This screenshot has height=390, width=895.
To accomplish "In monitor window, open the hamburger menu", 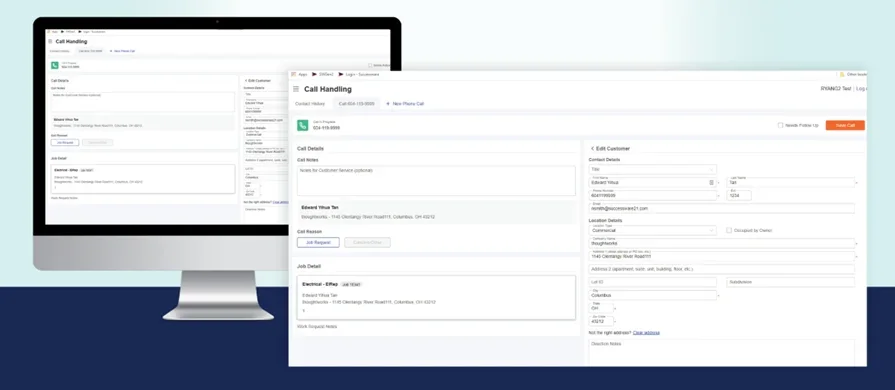I will click(50, 42).
